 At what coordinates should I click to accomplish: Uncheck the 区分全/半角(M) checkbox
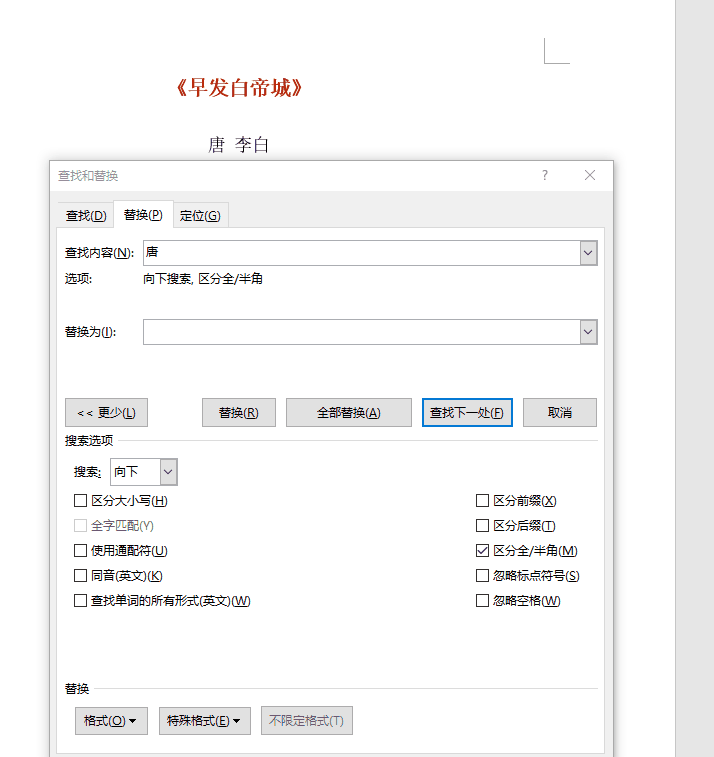[482, 551]
